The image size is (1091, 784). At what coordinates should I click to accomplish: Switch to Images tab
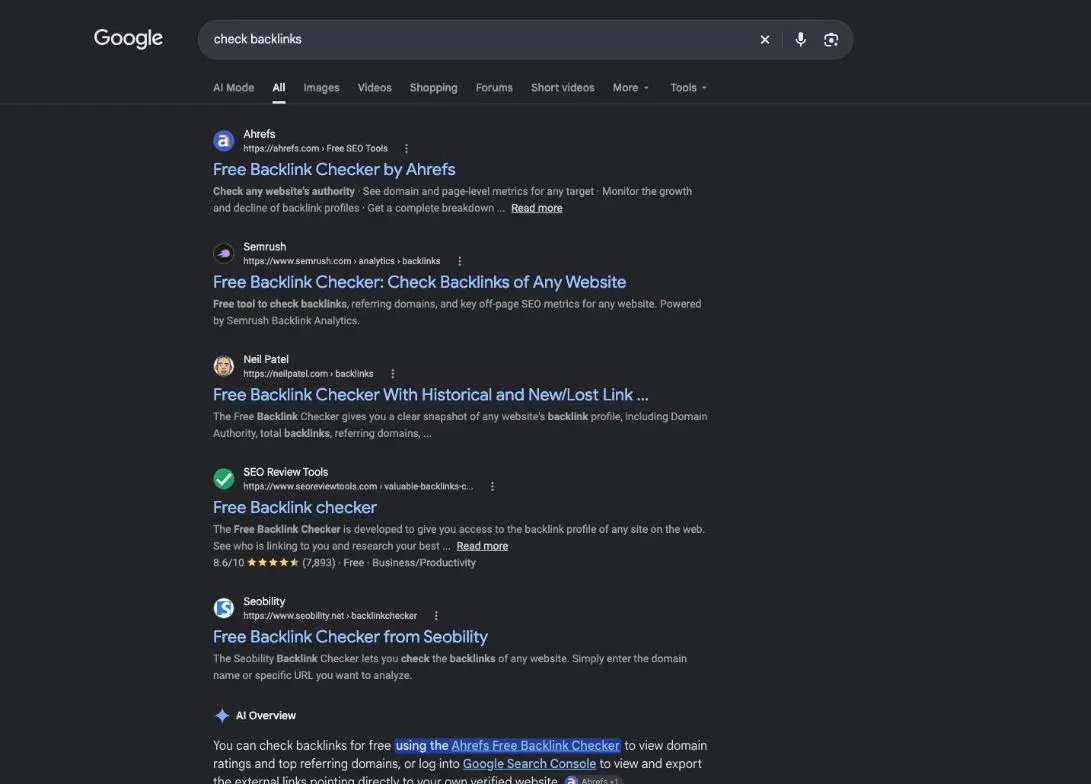click(x=321, y=88)
